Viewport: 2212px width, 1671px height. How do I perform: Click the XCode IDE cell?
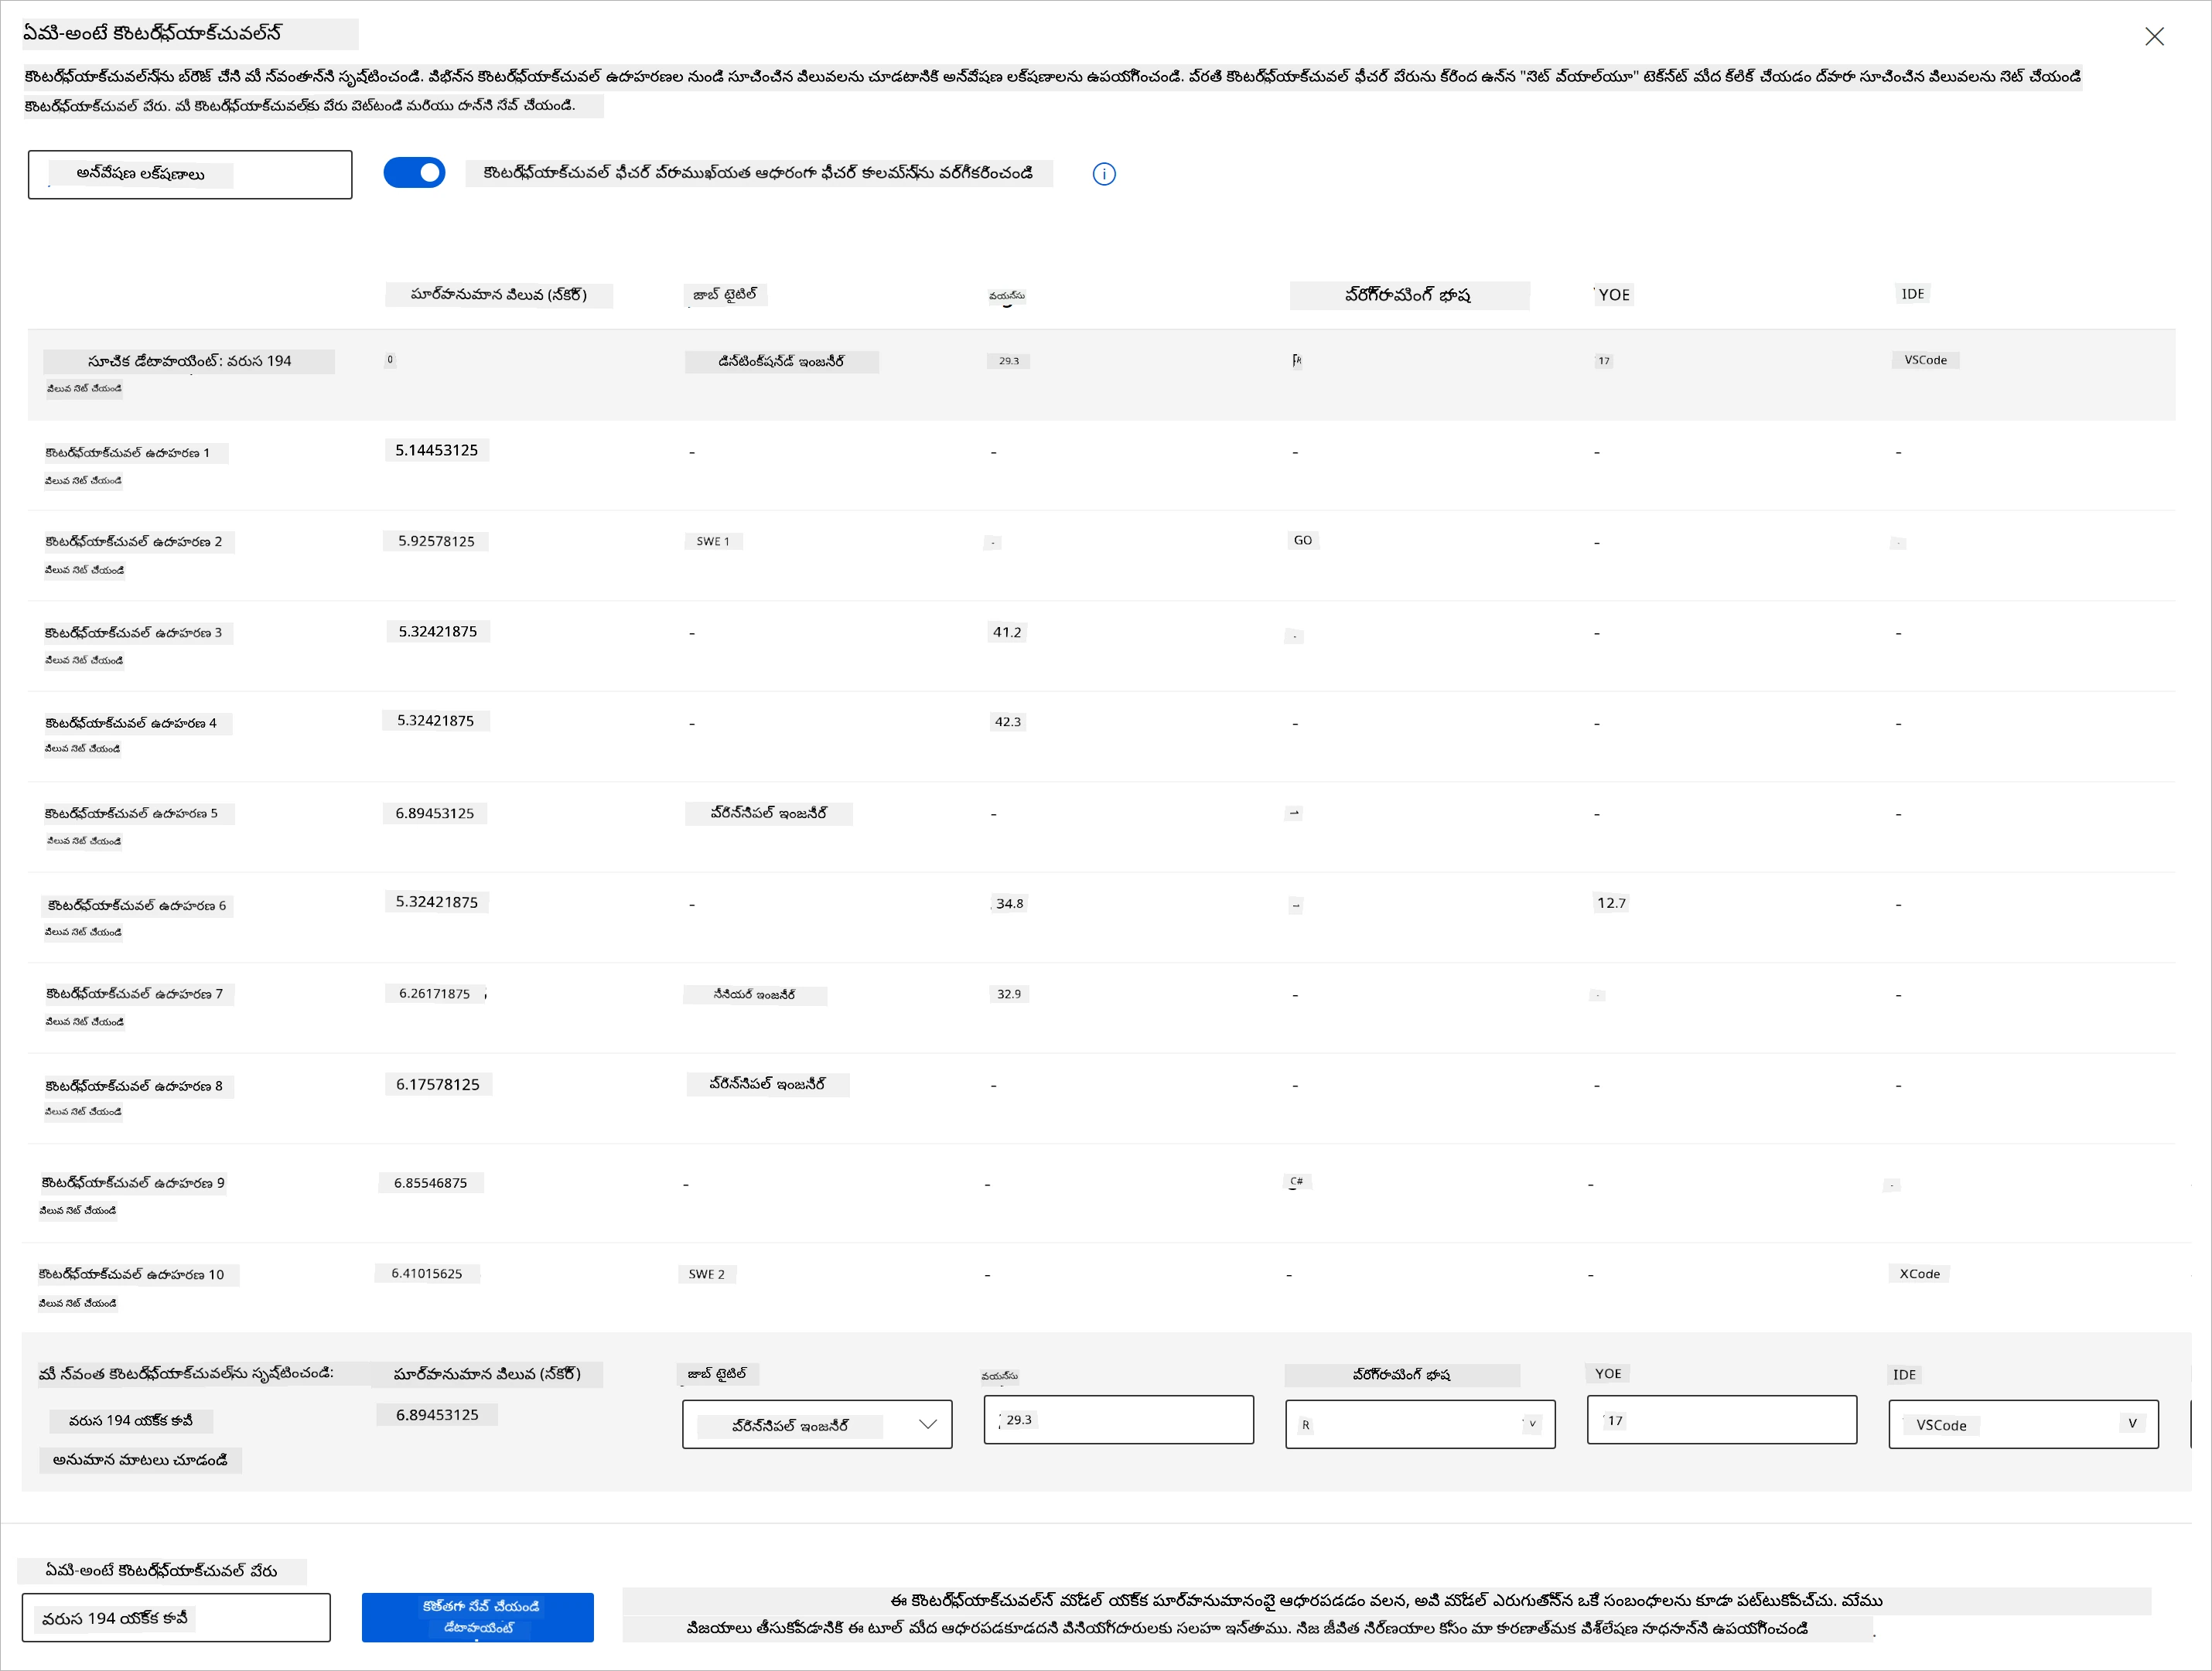click(x=1919, y=1274)
